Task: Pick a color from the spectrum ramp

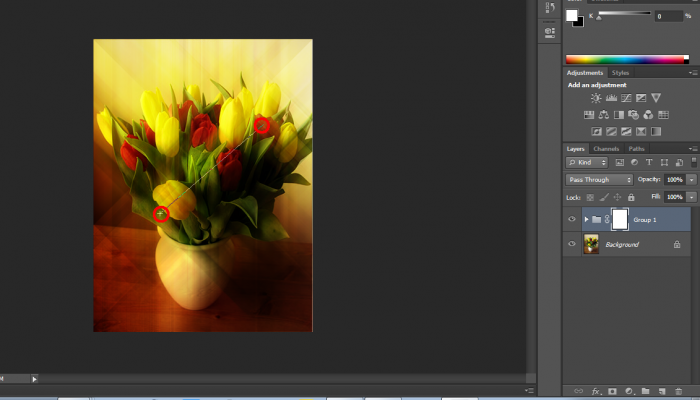Action: click(627, 59)
